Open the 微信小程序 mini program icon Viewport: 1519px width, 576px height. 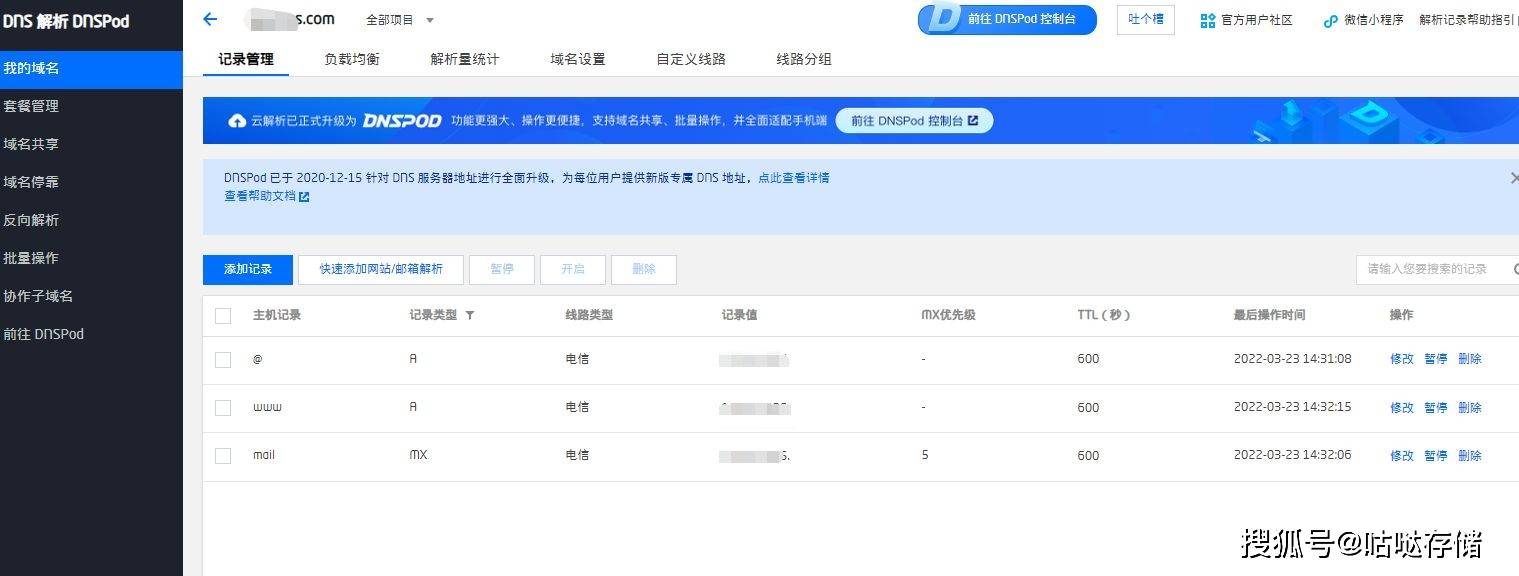click(x=1330, y=20)
